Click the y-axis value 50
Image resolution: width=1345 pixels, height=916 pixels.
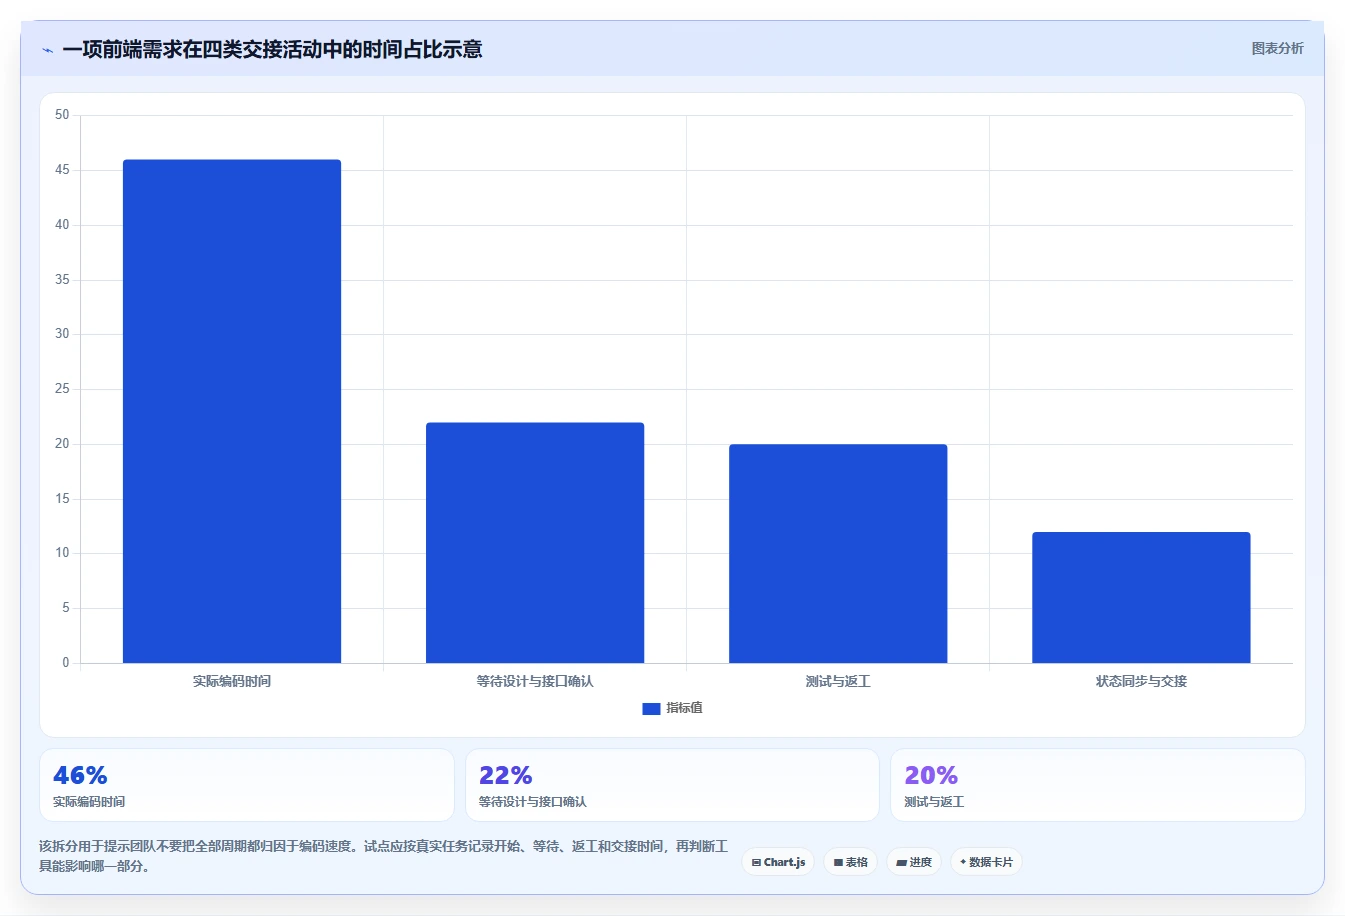(62, 115)
